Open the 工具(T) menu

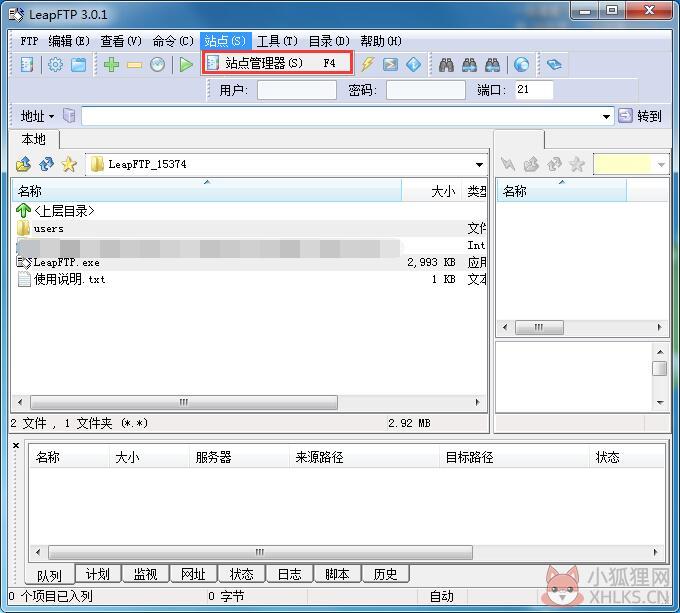[x=277, y=41]
